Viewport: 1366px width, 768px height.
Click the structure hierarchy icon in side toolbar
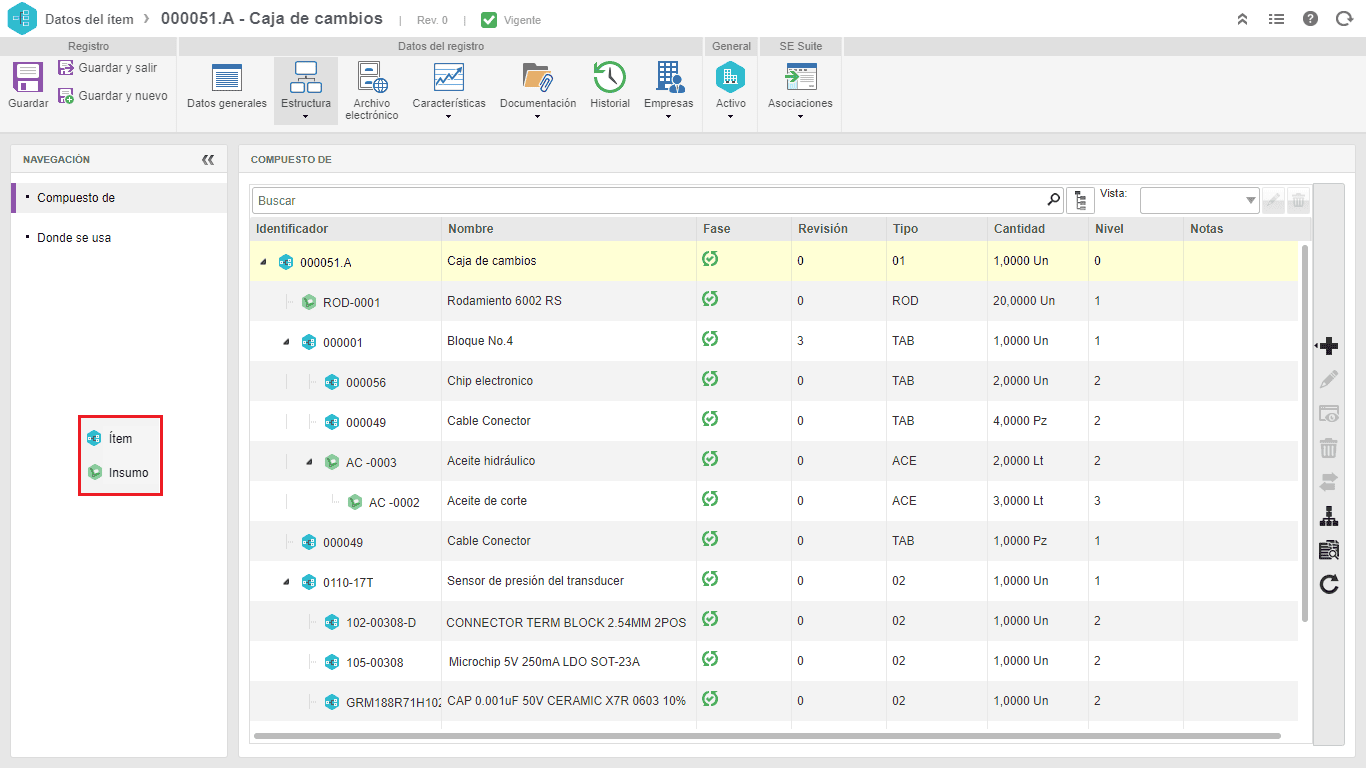click(x=1329, y=516)
